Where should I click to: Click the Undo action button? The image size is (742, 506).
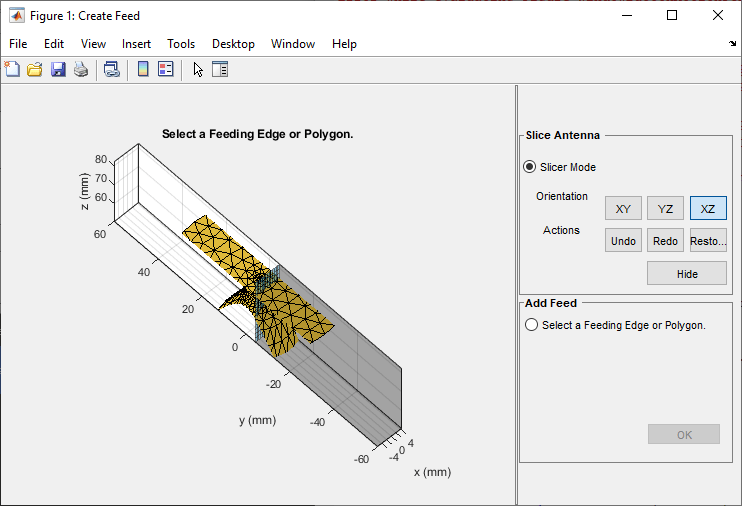coord(623,241)
